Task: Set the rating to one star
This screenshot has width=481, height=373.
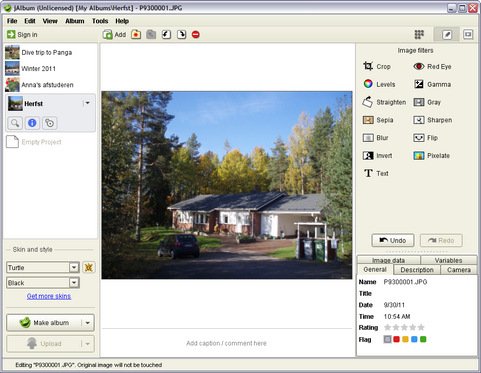Action: pos(387,327)
